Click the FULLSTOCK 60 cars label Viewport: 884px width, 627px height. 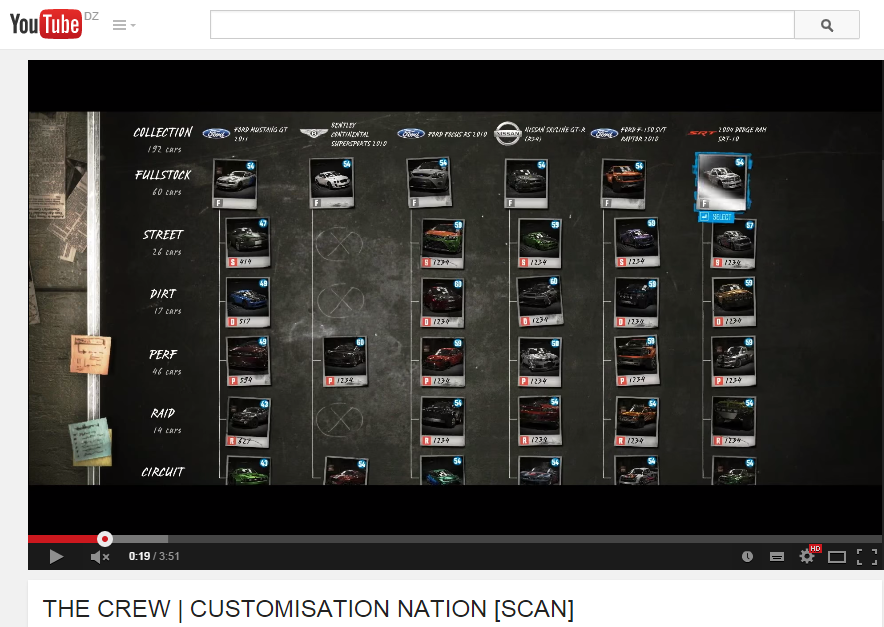click(x=163, y=182)
